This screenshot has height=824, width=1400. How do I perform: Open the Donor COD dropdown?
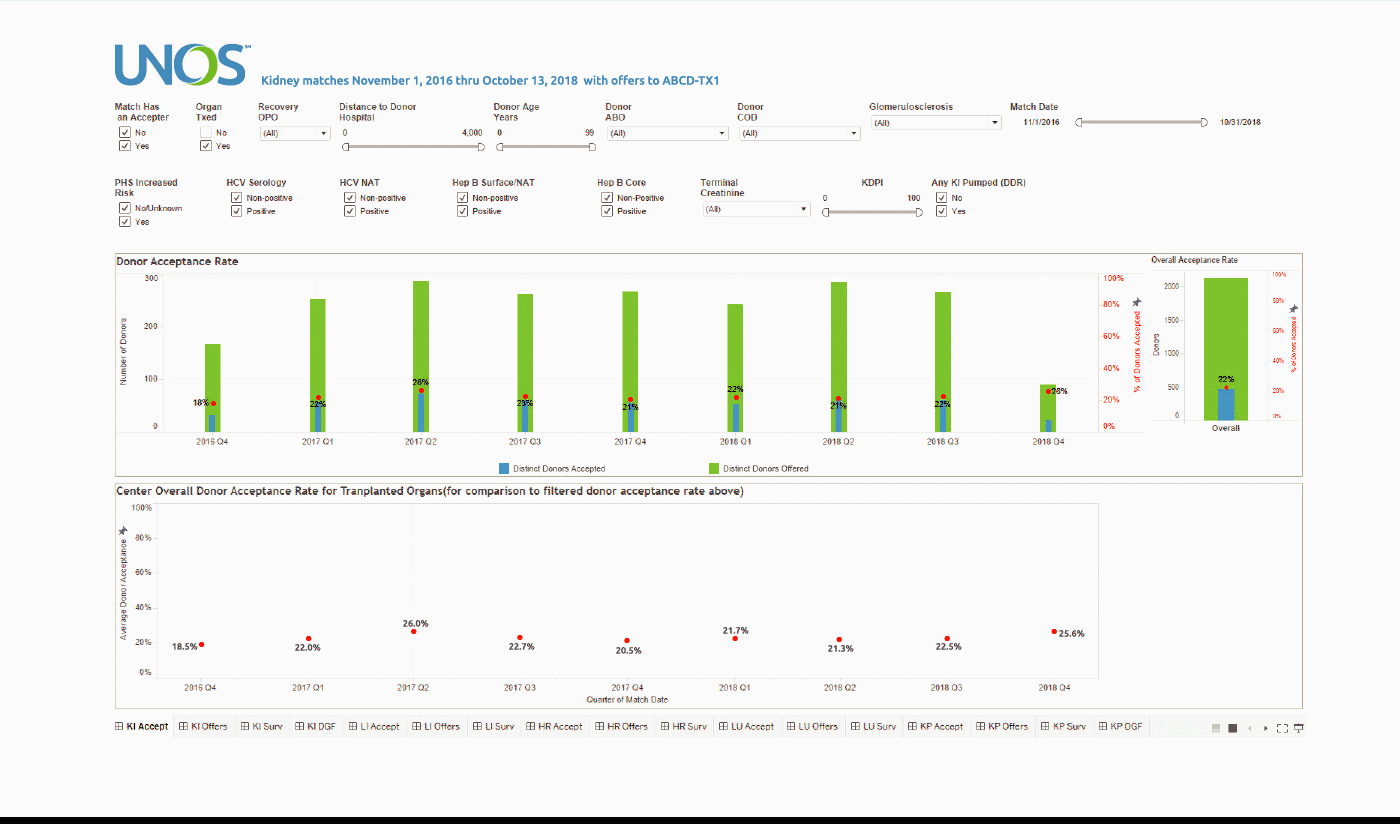point(799,133)
